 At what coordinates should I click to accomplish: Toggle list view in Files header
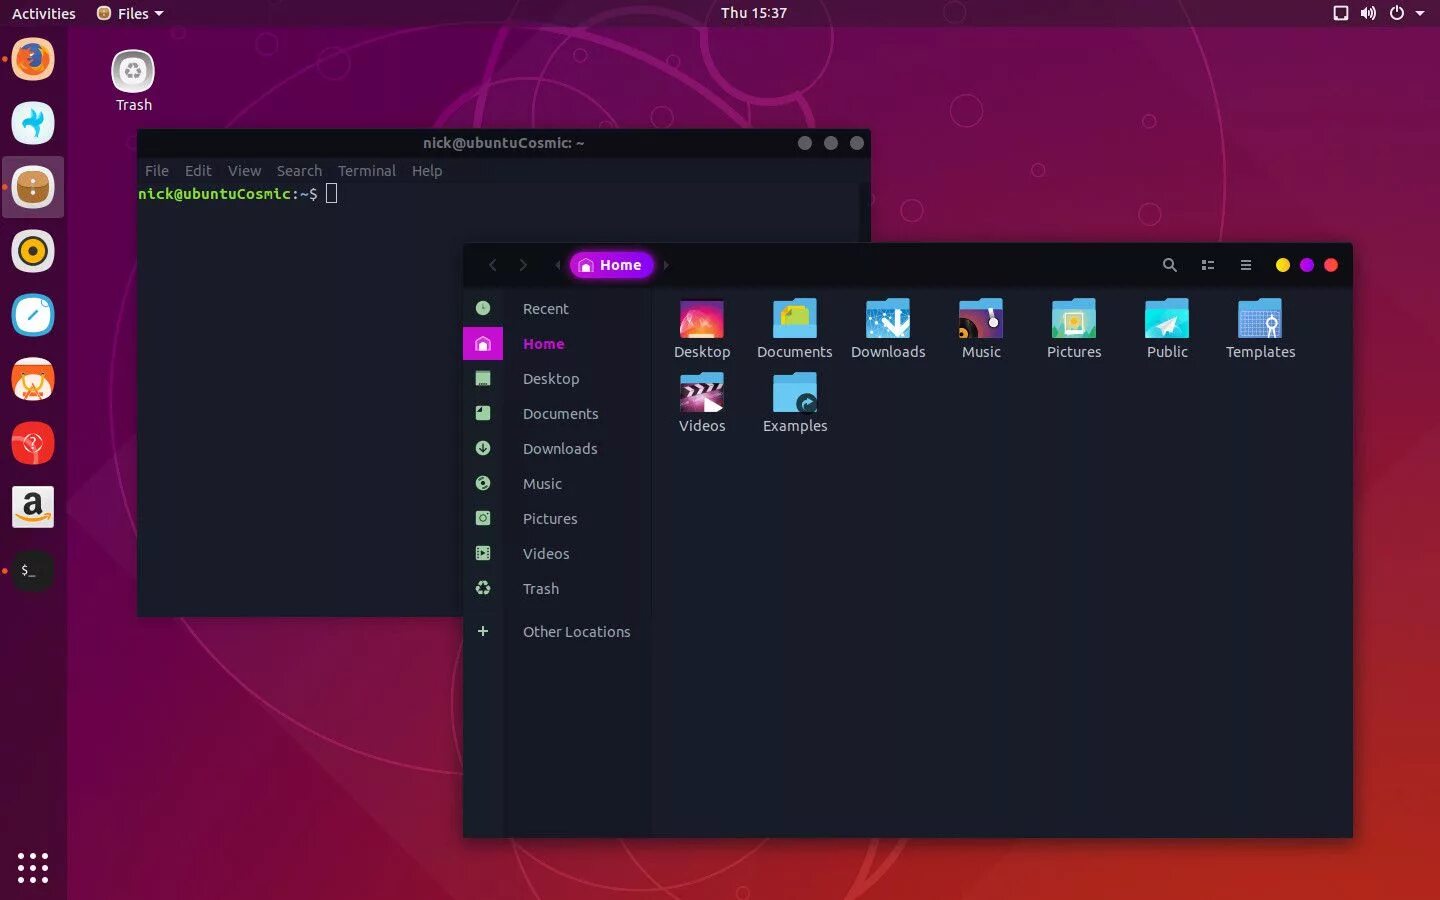coord(1208,265)
